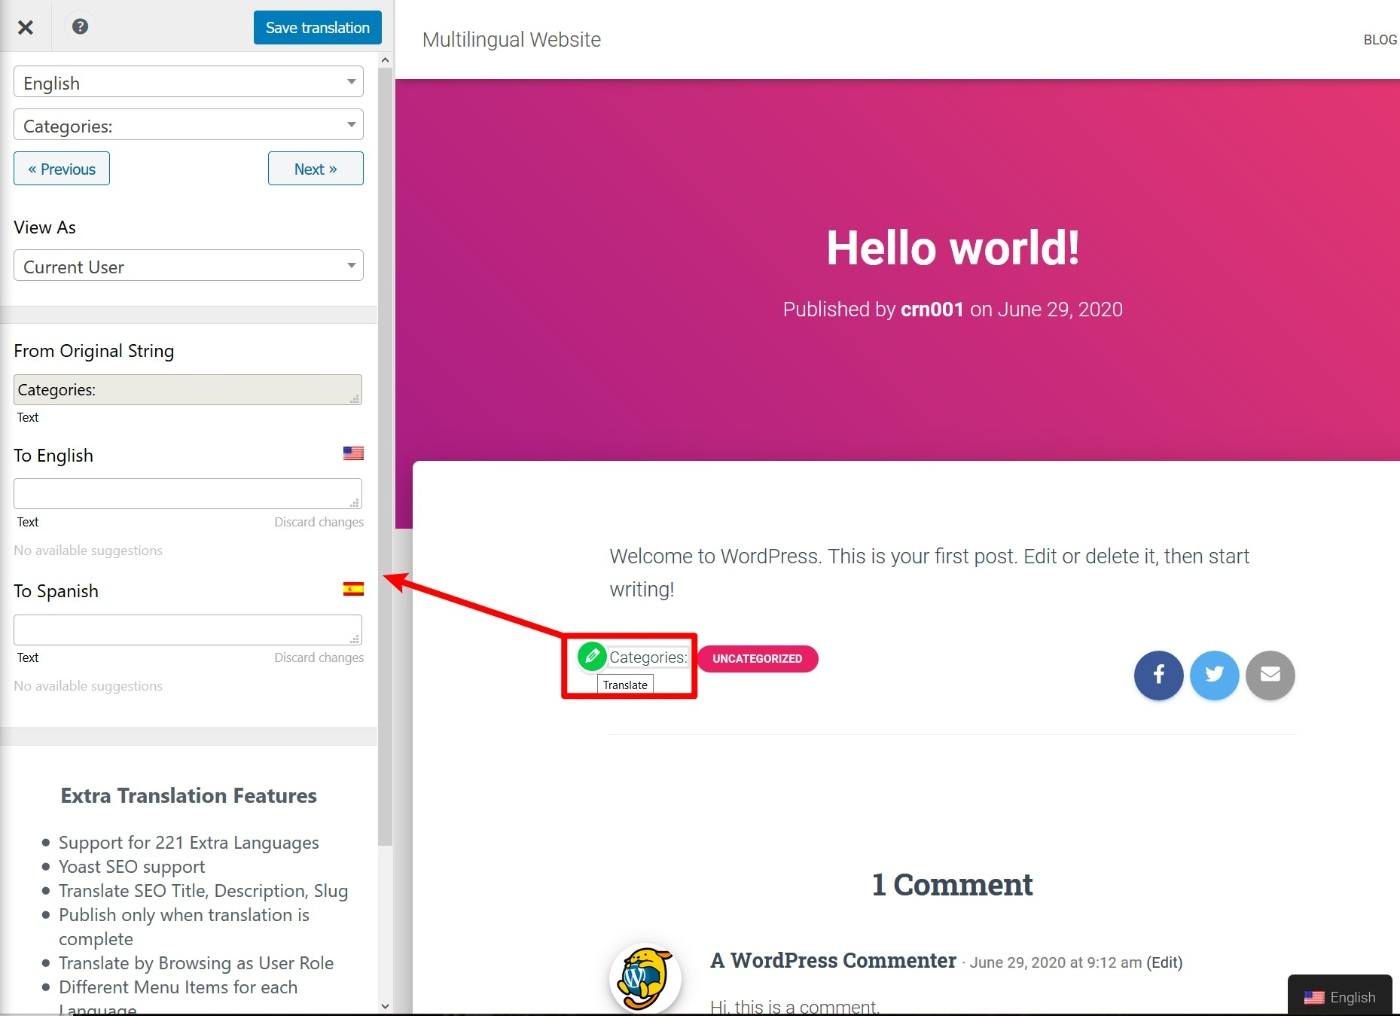Go to the Previous string

pos(62,169)
